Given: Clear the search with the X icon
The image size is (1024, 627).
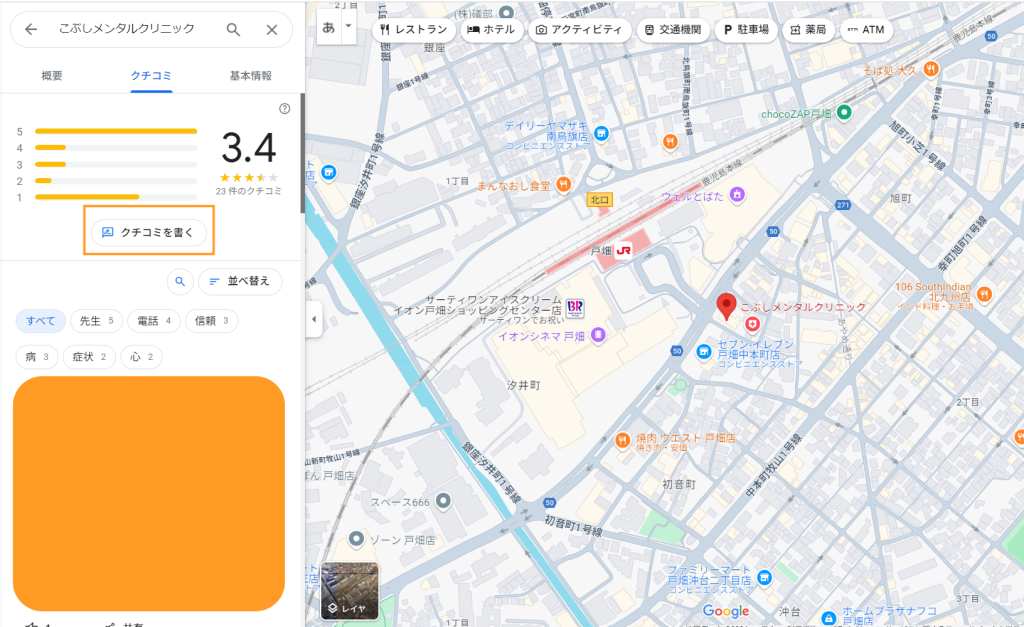Looking at the screenshot, I should click(271, 30).
